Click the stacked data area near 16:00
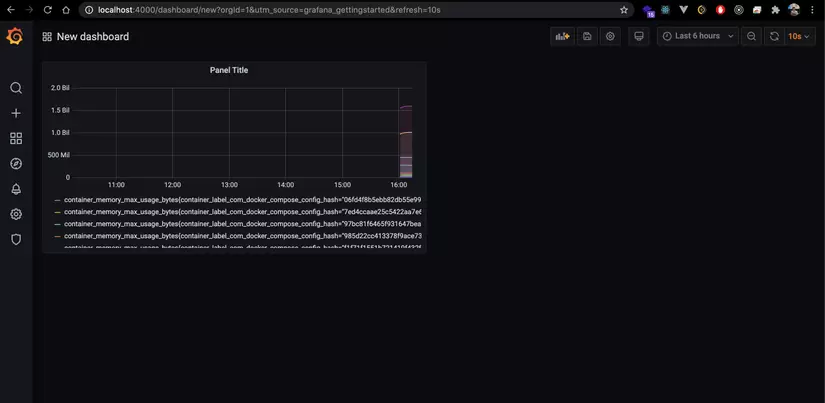Image resolution: width=825 pixels, height=403 pixels. pos(406,142)
